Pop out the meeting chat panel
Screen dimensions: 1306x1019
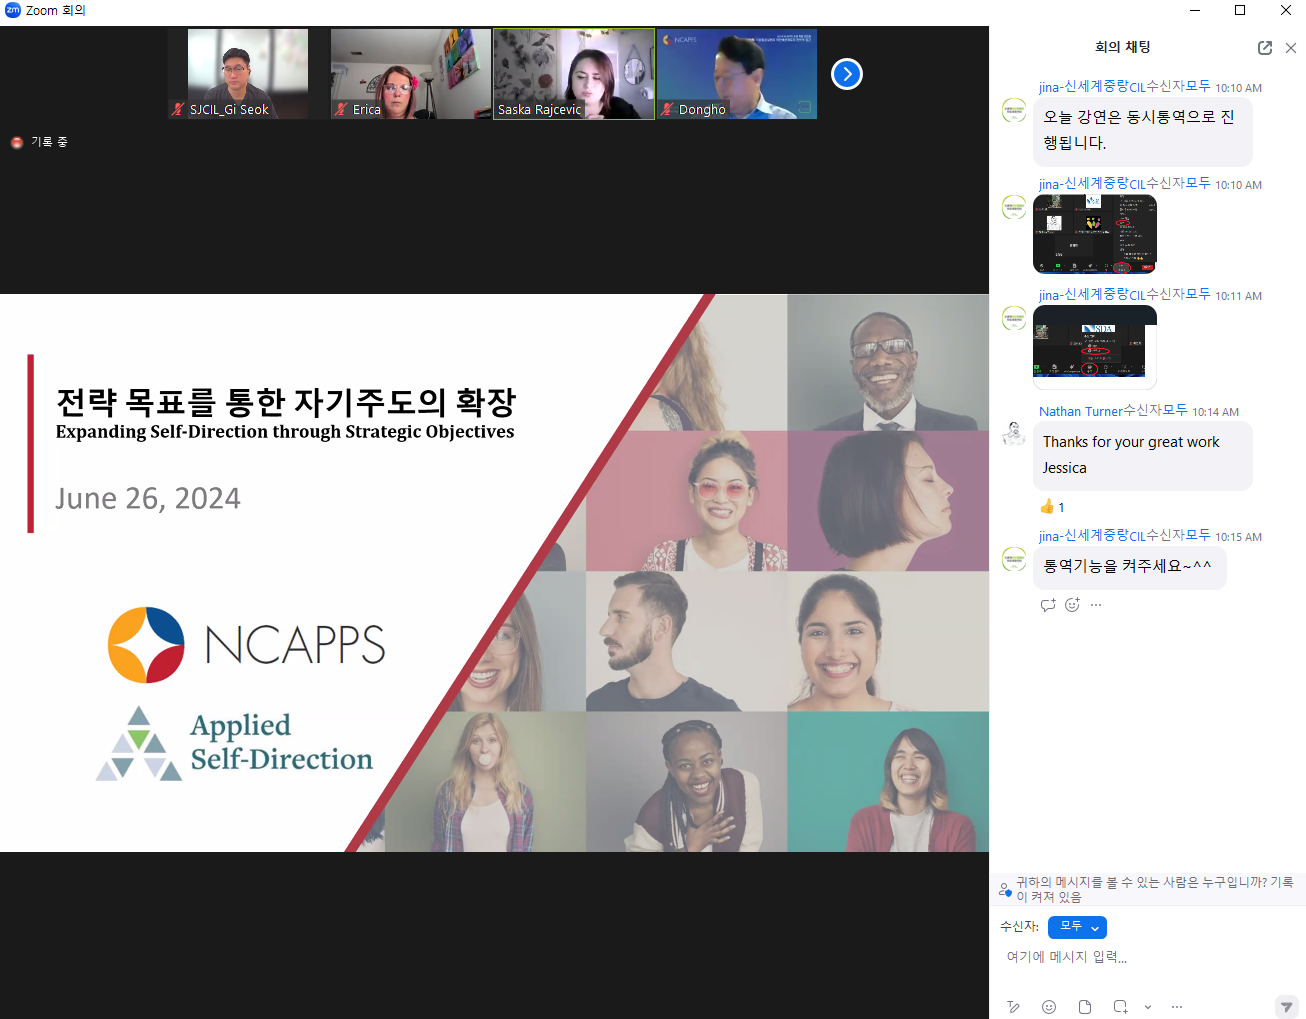tap(1265, 48)
